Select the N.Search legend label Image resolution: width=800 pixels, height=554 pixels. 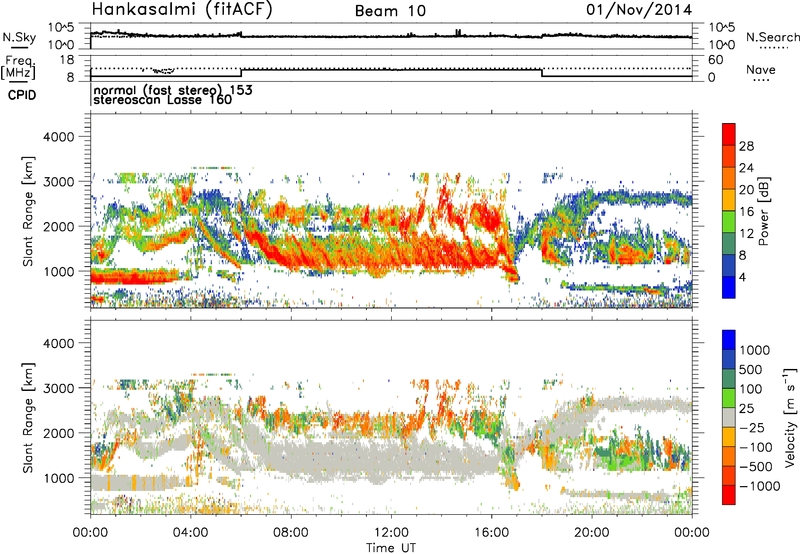(x=773, y=37)
